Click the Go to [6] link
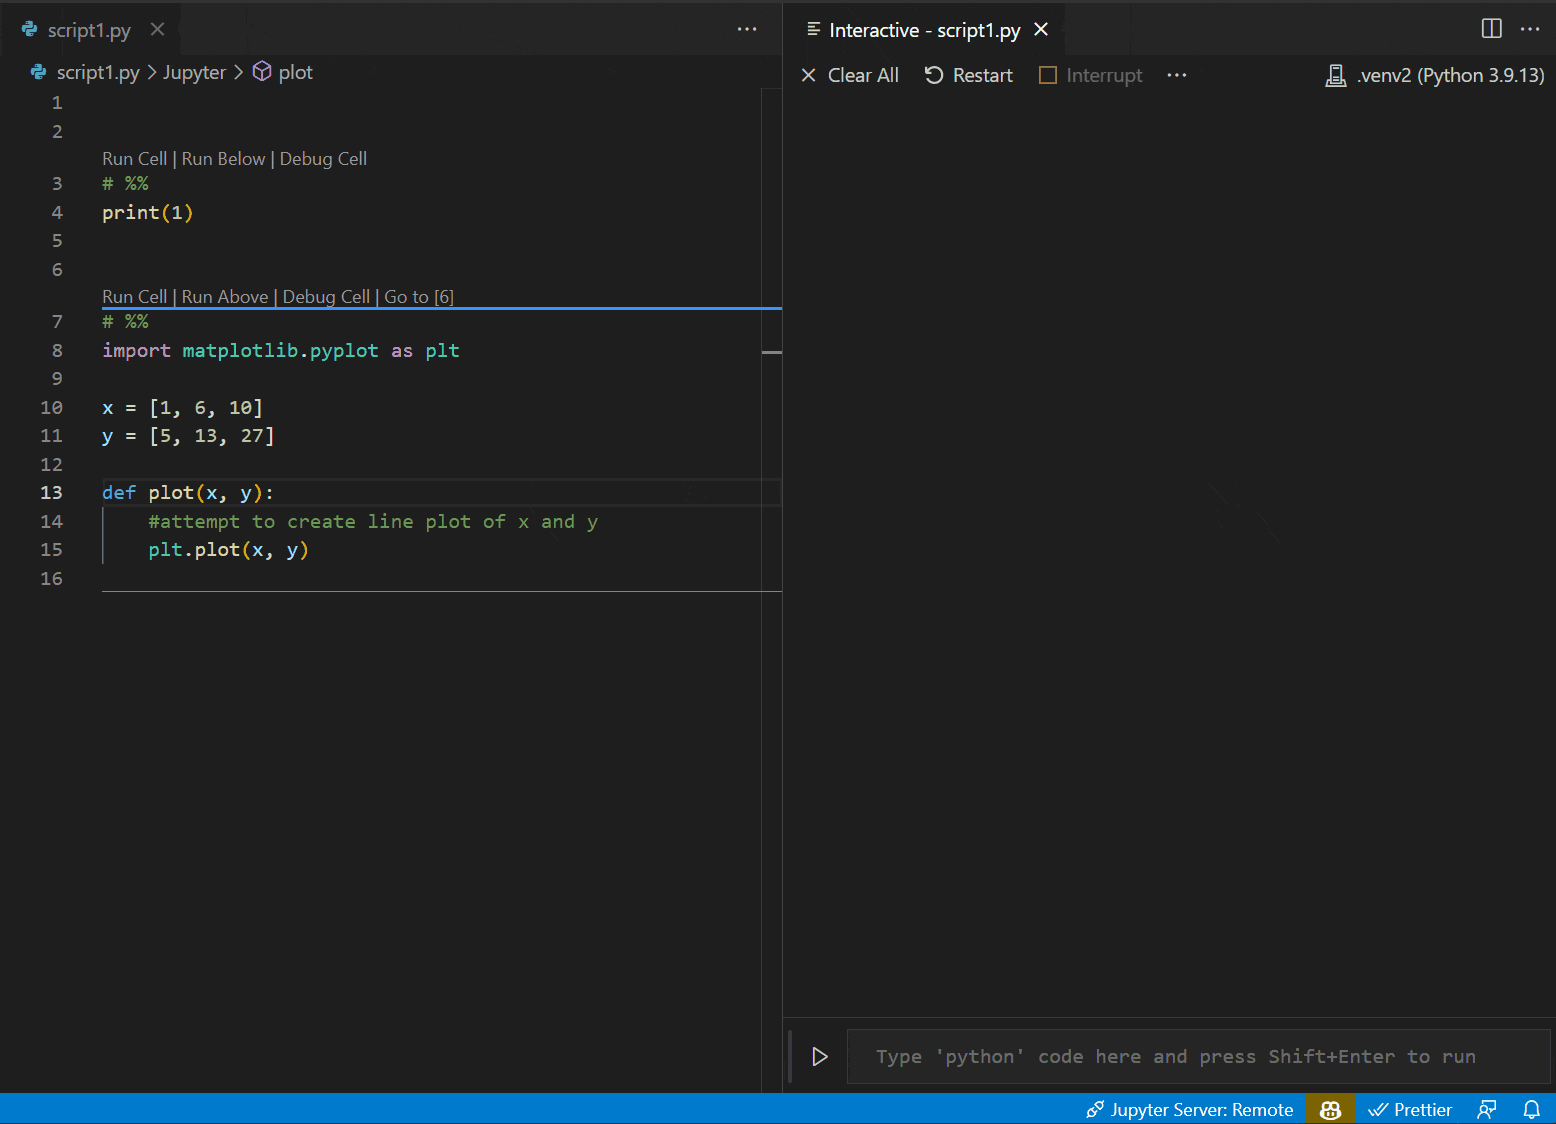This screenshot has width=1556, height=1124. point(418,296)
